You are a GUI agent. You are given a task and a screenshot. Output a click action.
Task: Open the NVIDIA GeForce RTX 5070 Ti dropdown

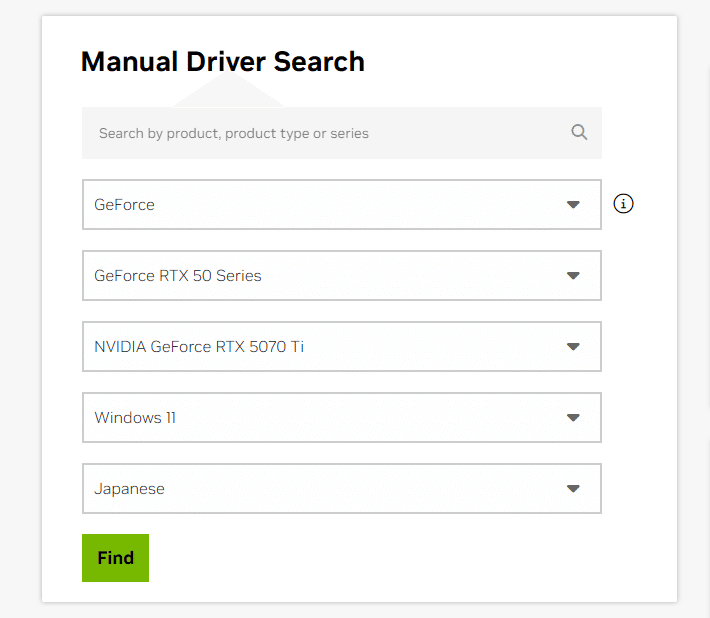click(x=341, y=347)
